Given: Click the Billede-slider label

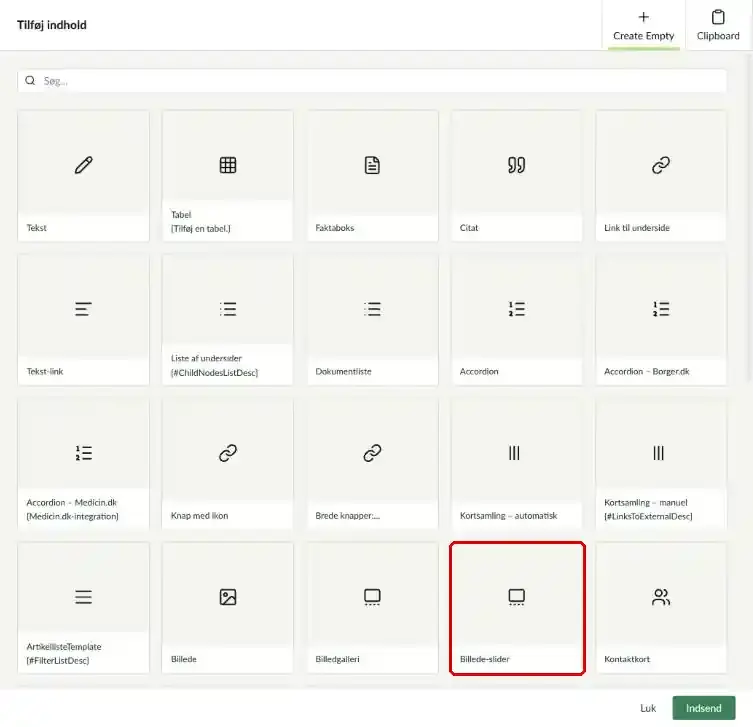Looking at the screenshot, I should [x=485, y=659].
